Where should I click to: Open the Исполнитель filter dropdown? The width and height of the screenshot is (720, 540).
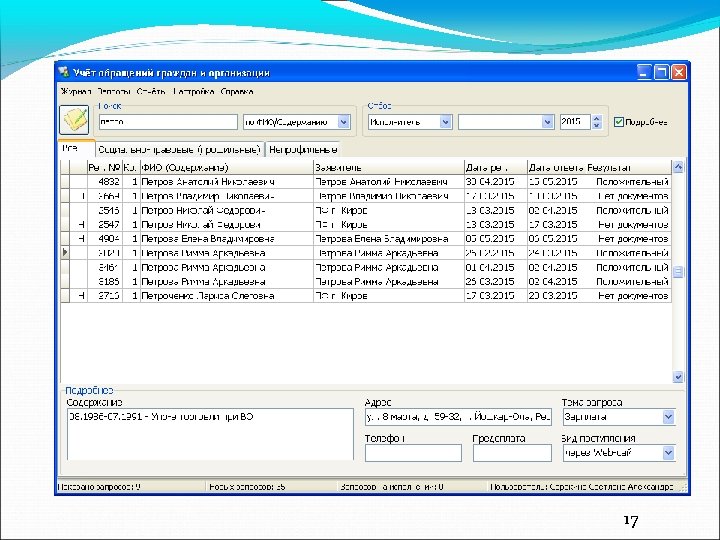click(445, 122)
